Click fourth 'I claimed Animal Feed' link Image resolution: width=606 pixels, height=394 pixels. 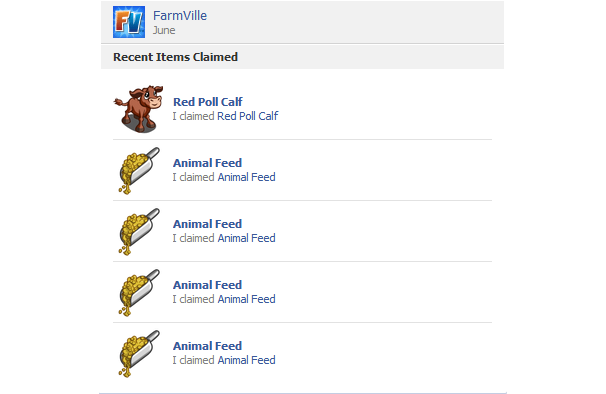pyautogui.click(x=246, y=360)
